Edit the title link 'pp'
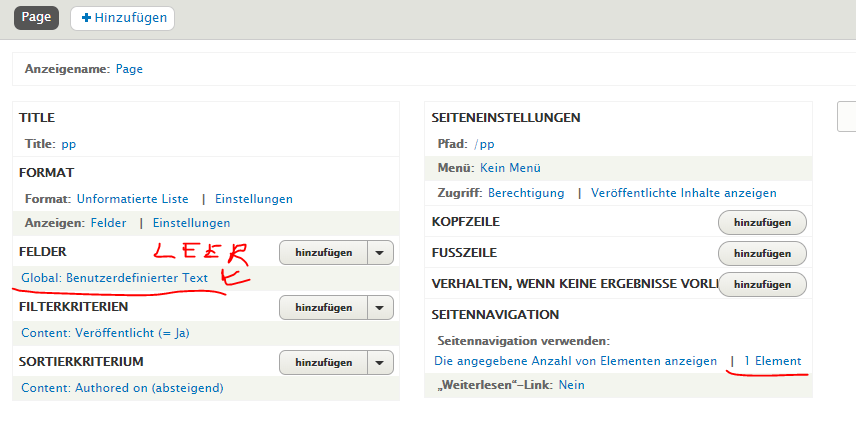856x426 pixels. (x=69, y=144)
